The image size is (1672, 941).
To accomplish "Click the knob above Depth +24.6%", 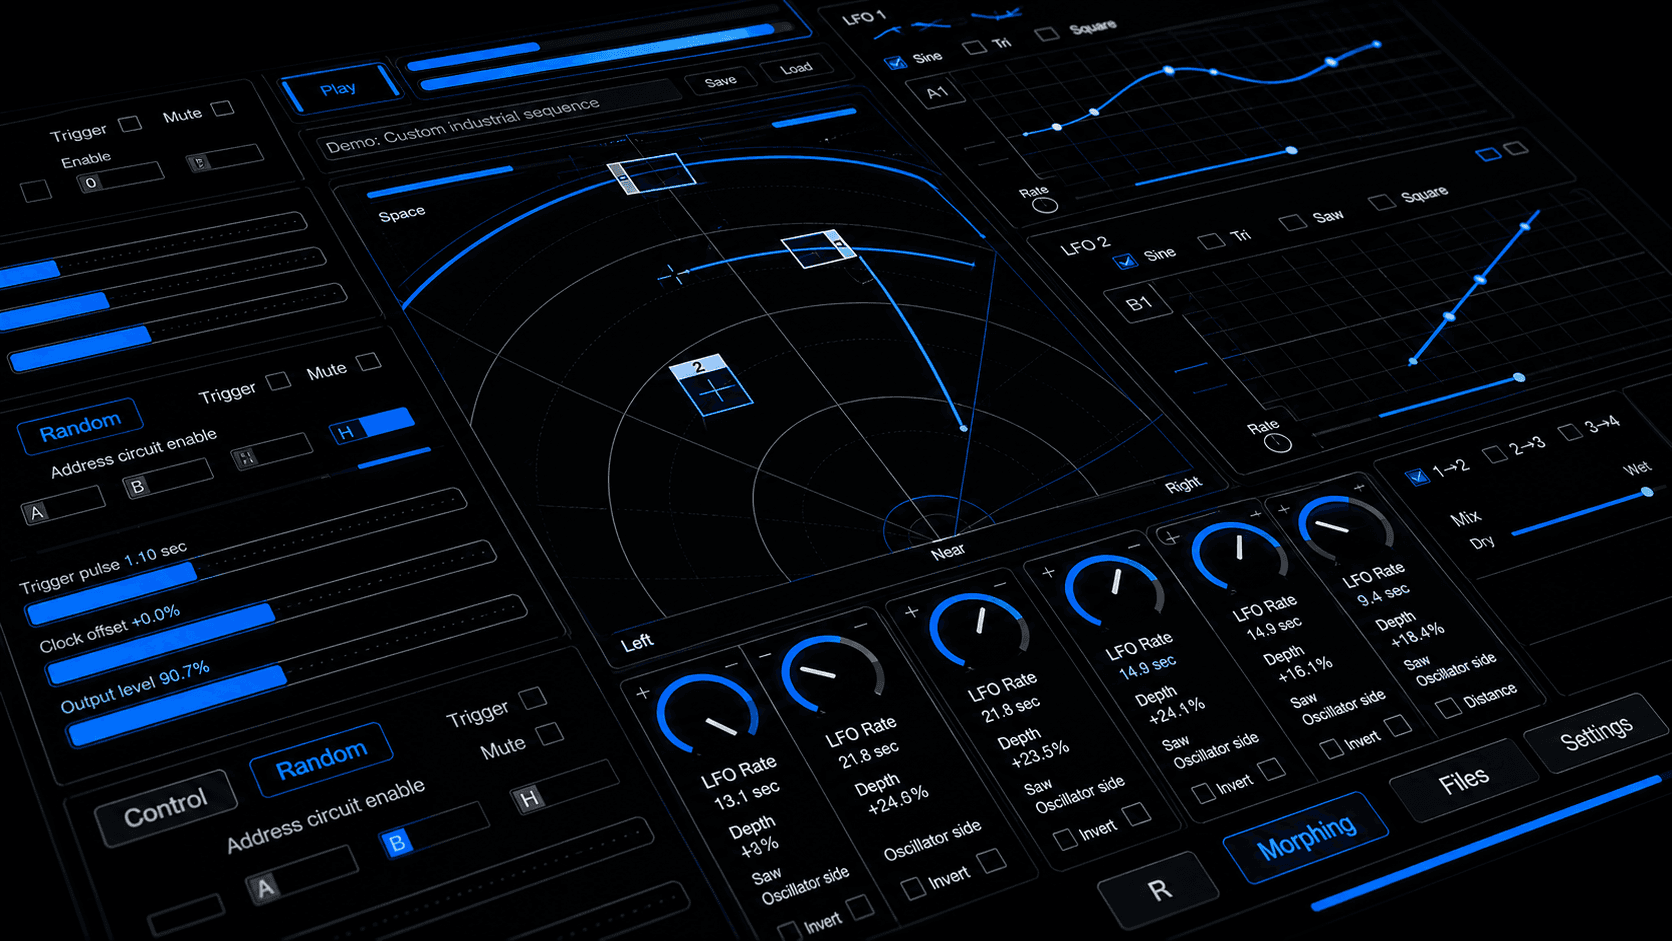I will pyautogui.click(x=832, y=673).
